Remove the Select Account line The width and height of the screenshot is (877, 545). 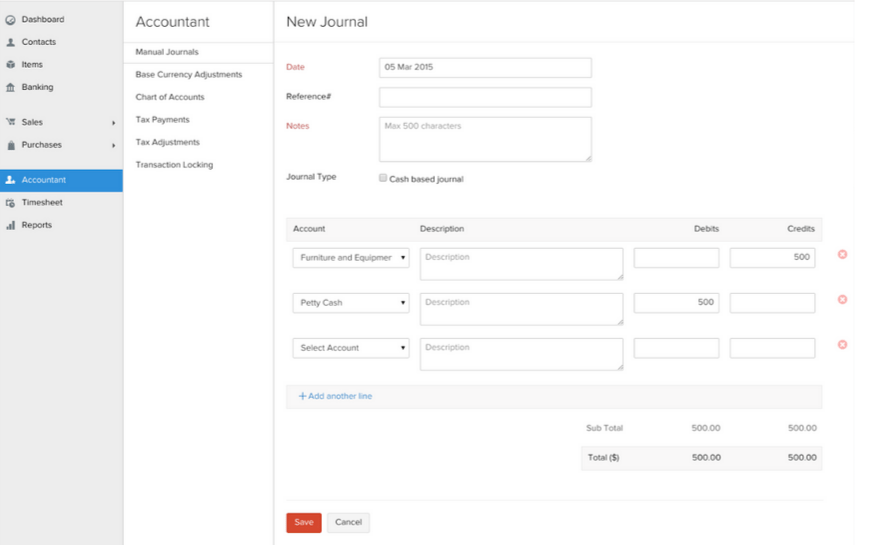[842, 345]
